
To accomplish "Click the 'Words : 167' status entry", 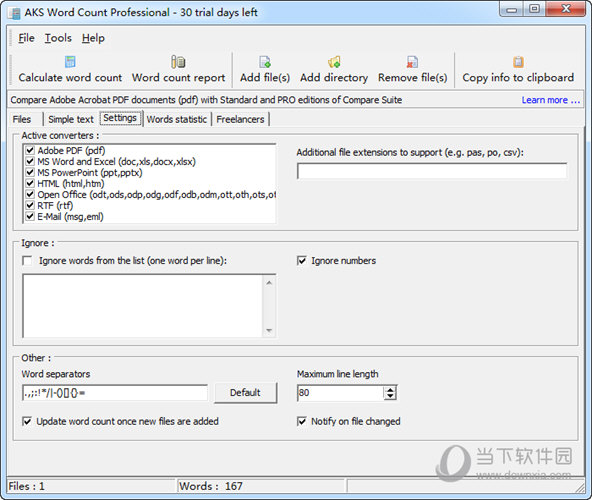I will 211,486.
